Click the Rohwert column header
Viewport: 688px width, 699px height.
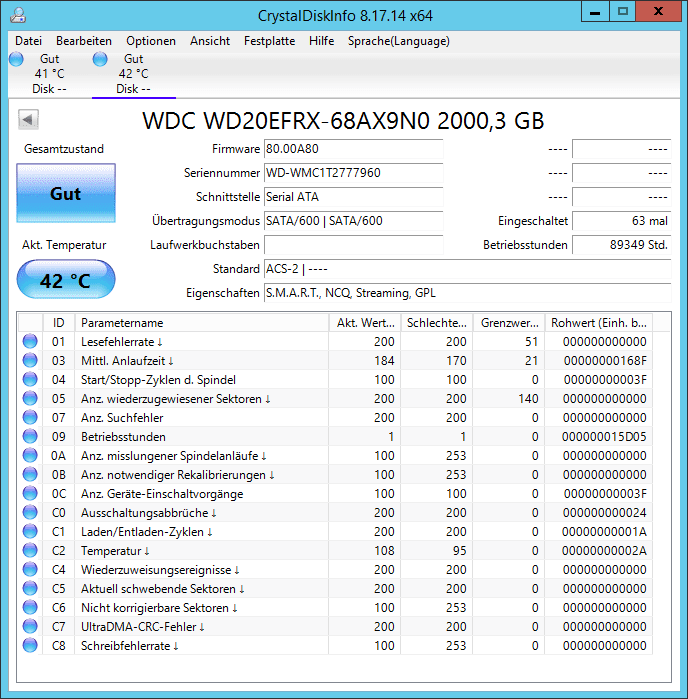(x=599, y=323)
